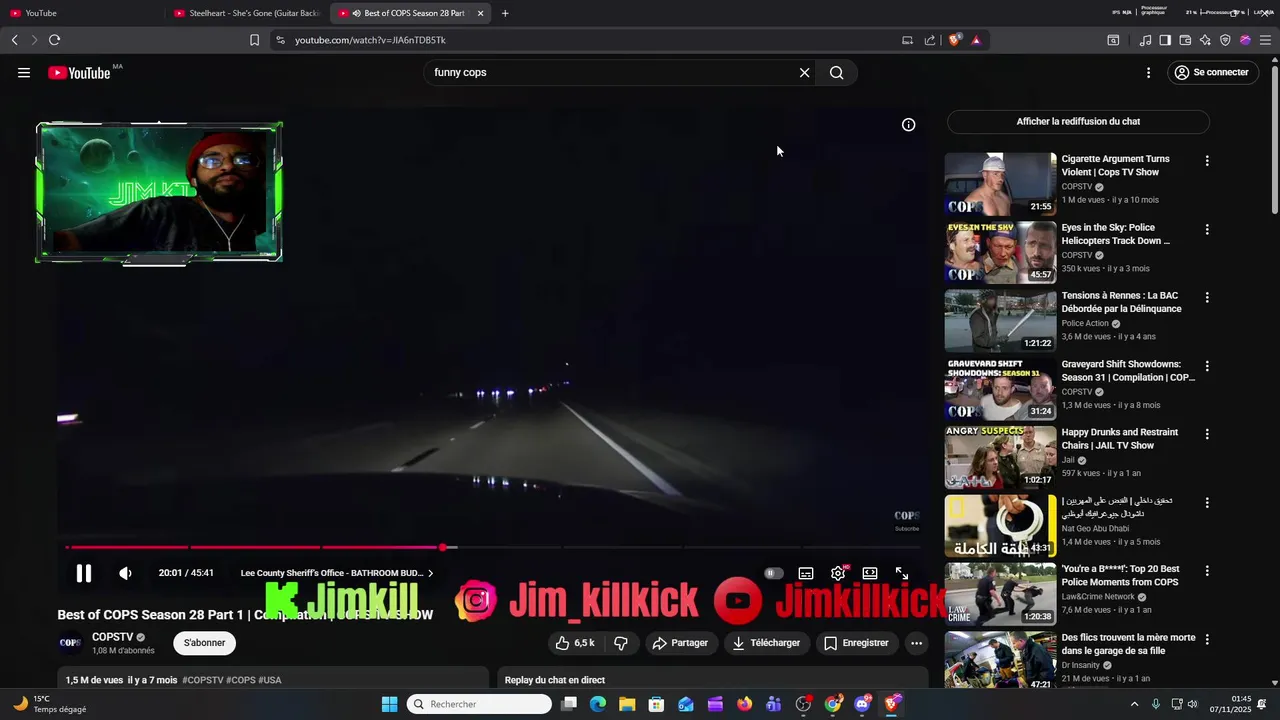Open 'Happy Drunks and Restraint Chairs' thumbnail
The height and width of the screenshot is (720, 1280).
(x=1000, y=457)
